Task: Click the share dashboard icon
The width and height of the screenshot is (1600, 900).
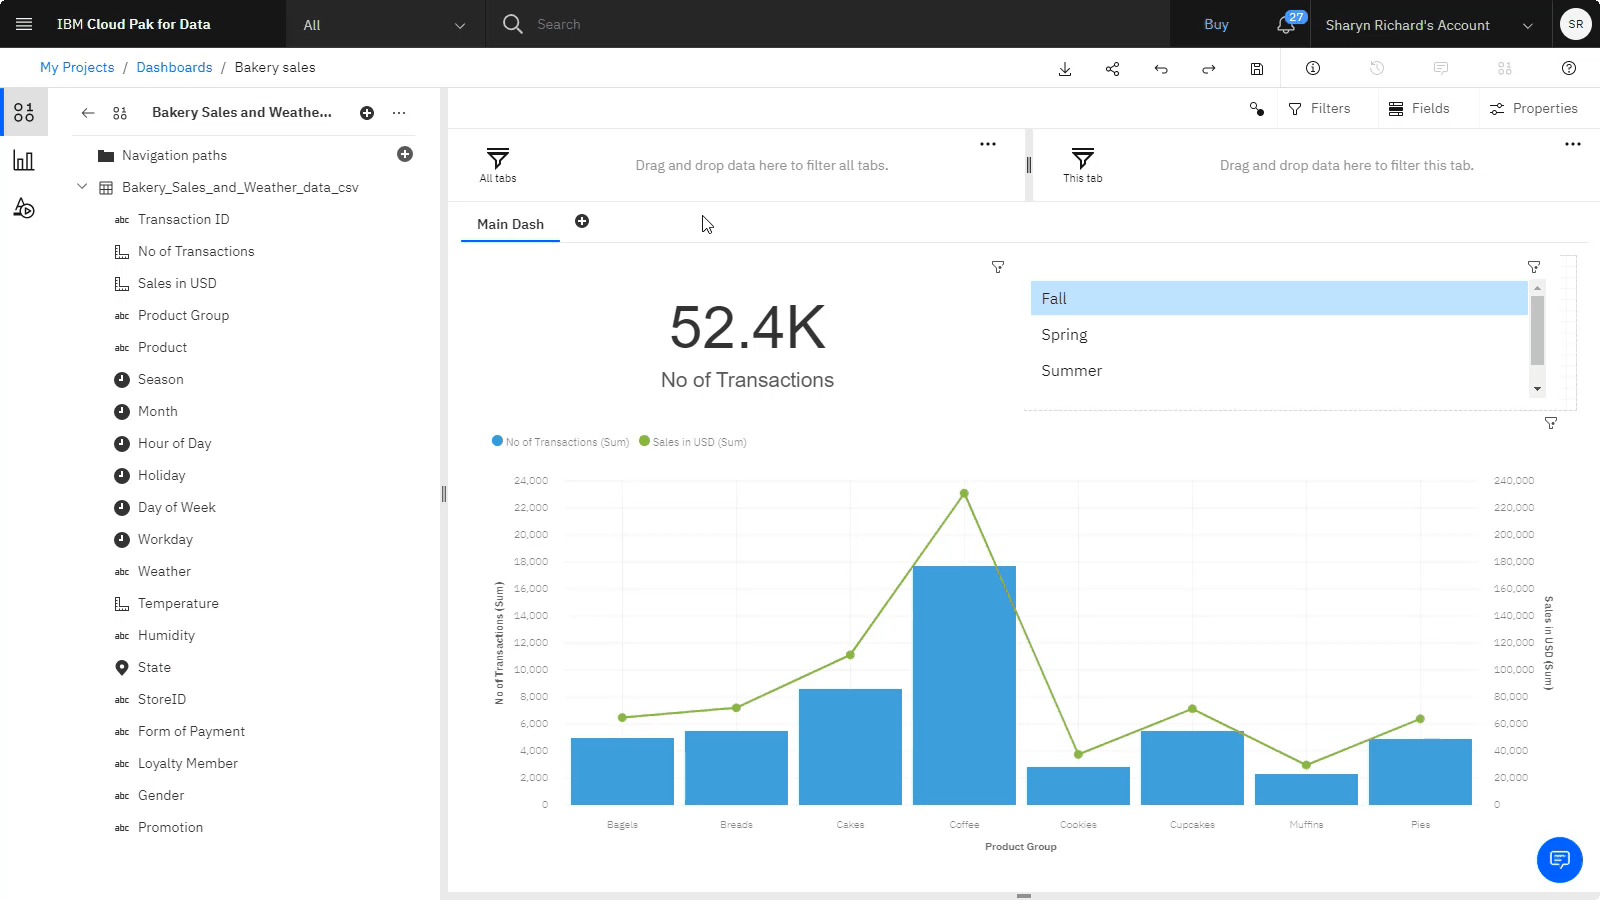Action: click(1113, 68)
